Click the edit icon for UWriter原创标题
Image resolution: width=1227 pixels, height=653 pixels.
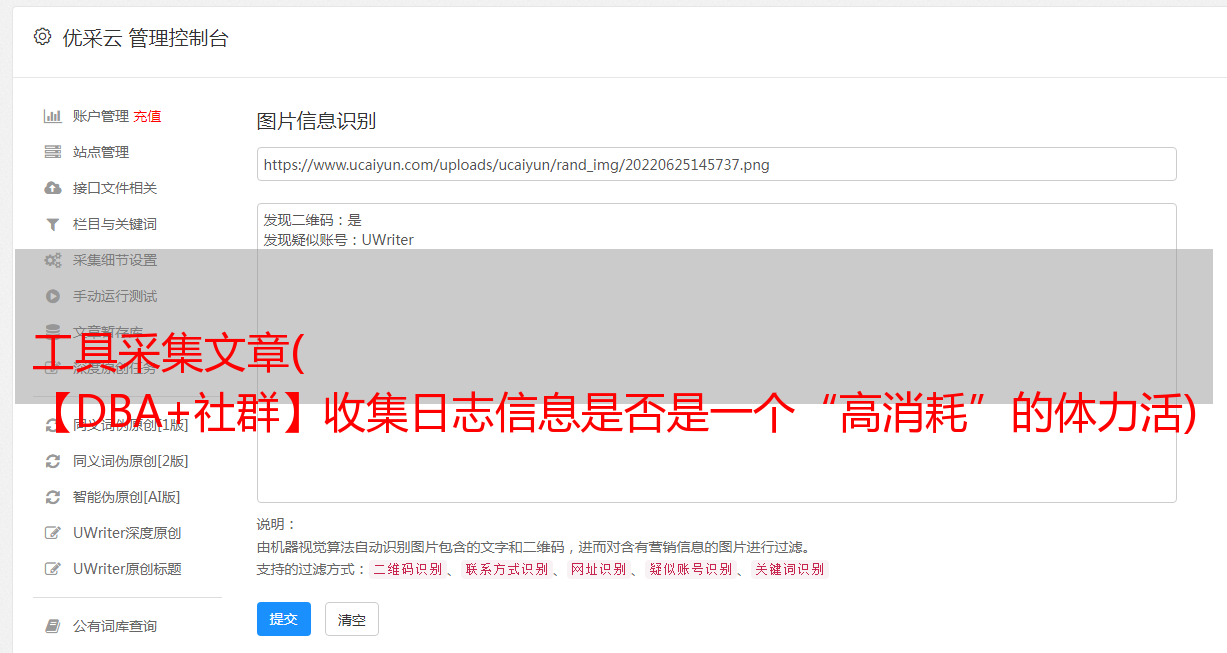coord(53,569)
